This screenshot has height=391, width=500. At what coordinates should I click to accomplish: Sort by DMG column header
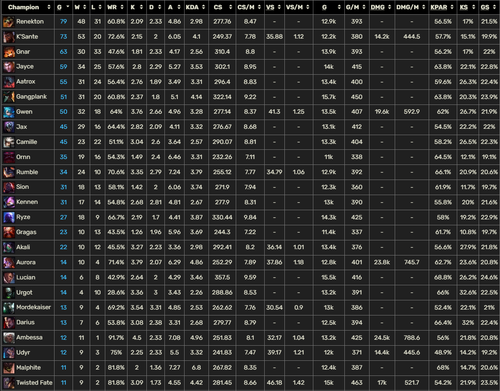point(381,7)
